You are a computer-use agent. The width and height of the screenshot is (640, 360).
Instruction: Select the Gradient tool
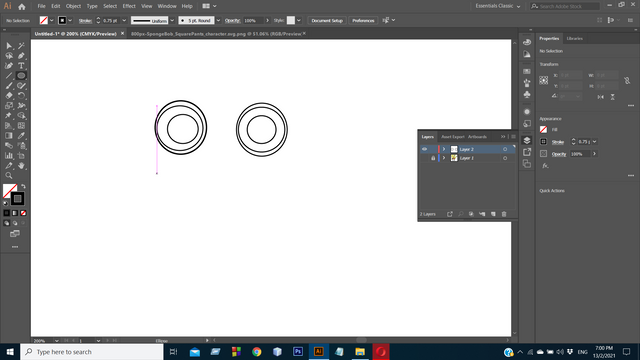(x=9, y=136)
